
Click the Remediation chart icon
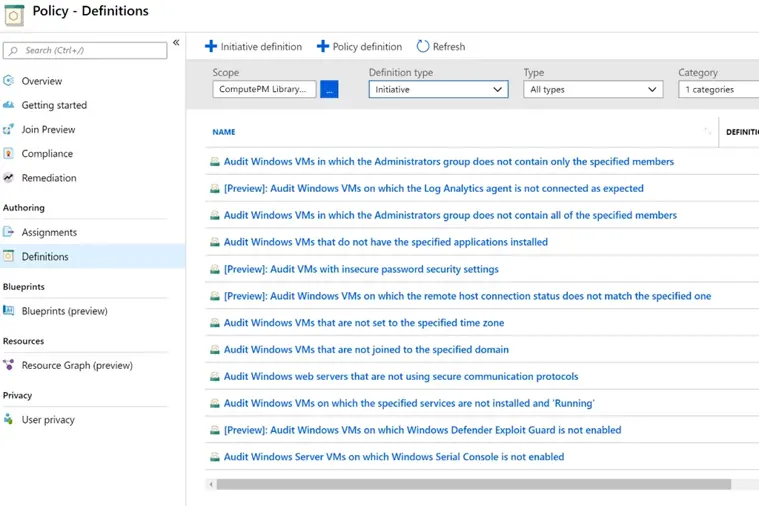point(8,178)
